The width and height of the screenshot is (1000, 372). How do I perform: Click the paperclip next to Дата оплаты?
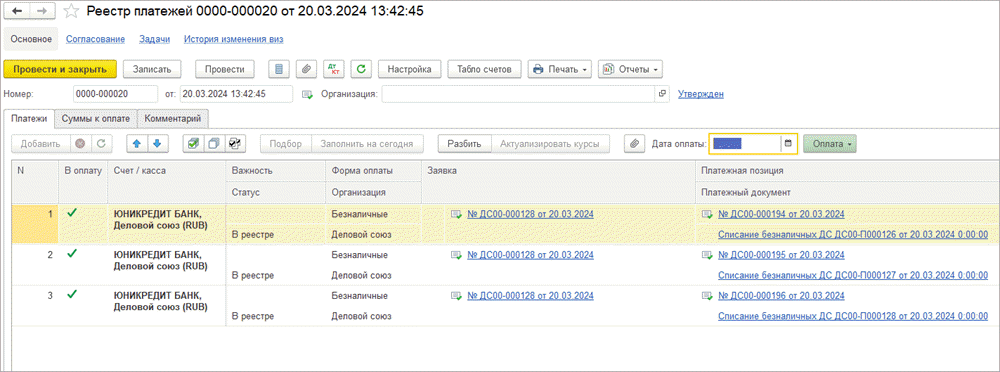pos(634,144)
